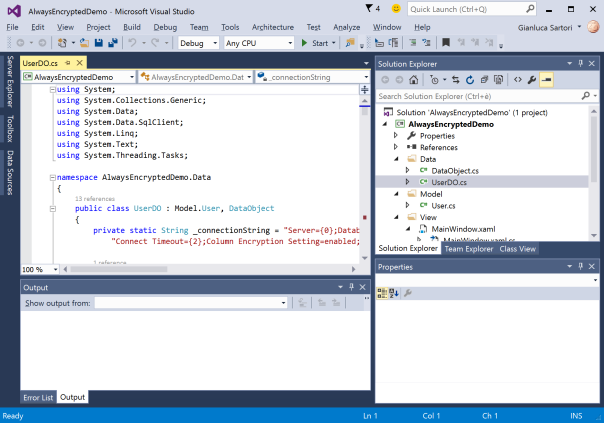This screenshot has height=423, width=604.
Task: Switch to the Team Explorer tab
Action: point(468,248)
